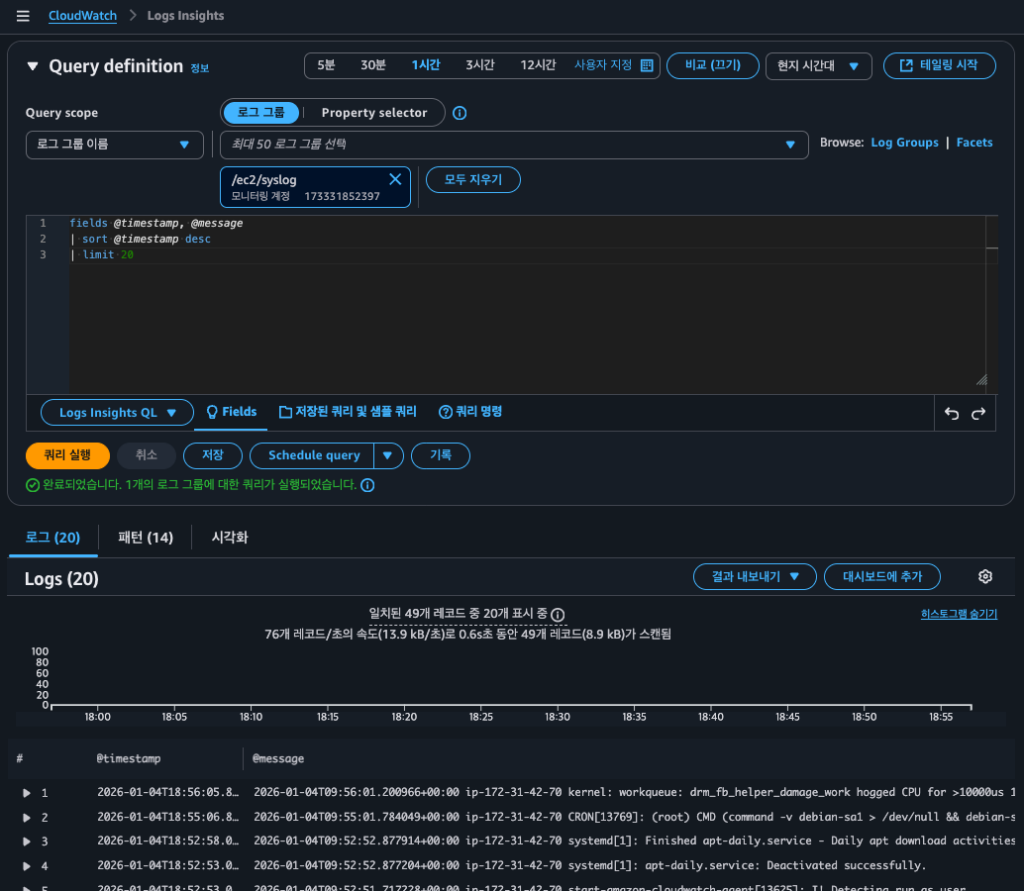Image resolution: width=1024 pixels, height=891 pixels.
Task: Click info icon next to matched records count
Action: point(558,615)
